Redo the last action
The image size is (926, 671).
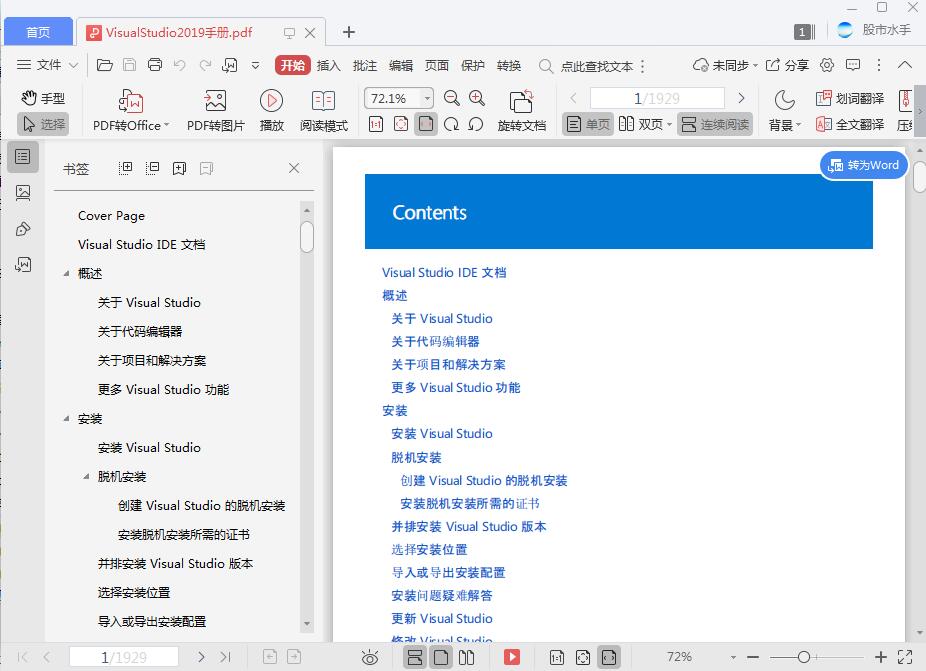tap(205, 65)
